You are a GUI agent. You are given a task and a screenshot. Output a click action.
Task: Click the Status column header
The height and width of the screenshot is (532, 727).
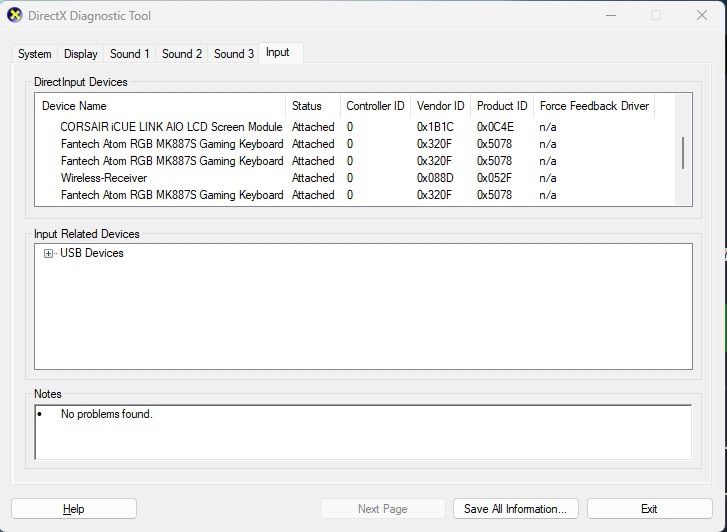(313, 106)
